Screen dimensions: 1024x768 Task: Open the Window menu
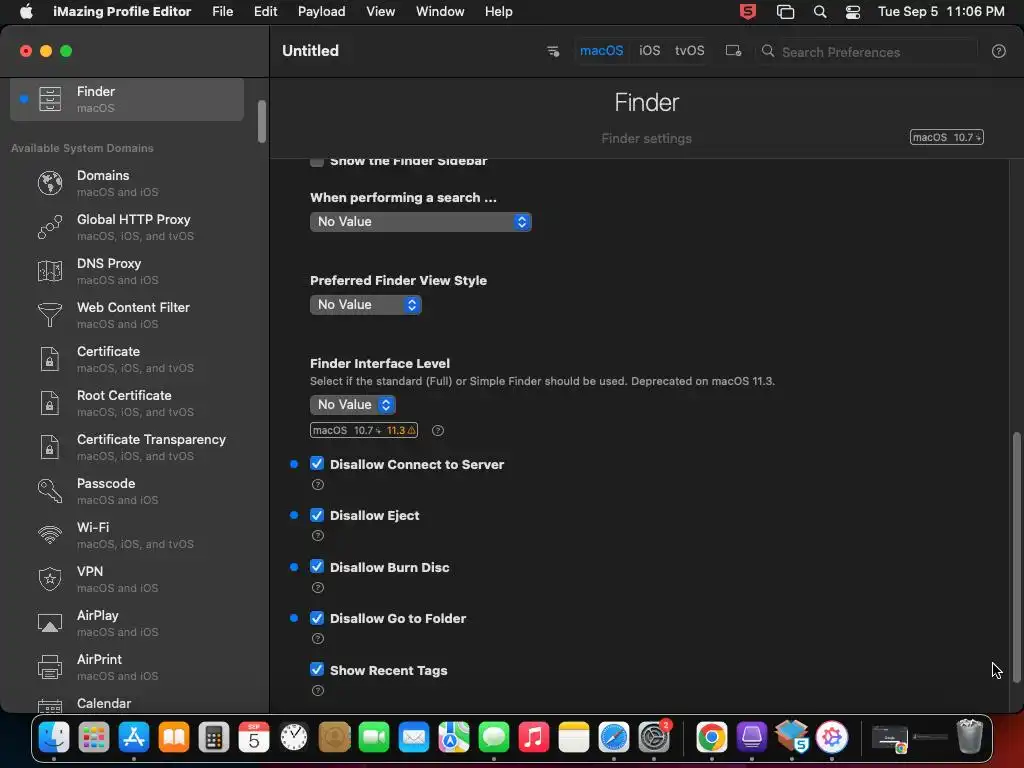(440, 12)
